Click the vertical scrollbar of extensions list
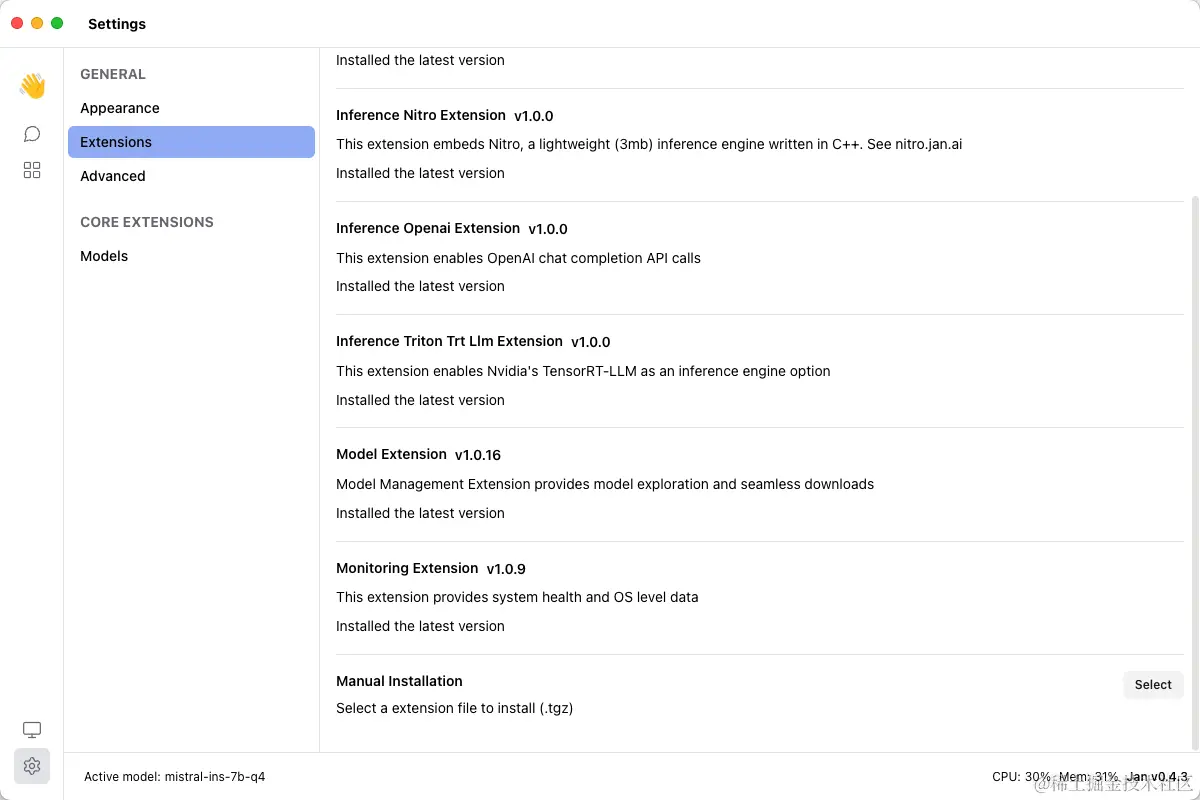 click(1194, 472)
